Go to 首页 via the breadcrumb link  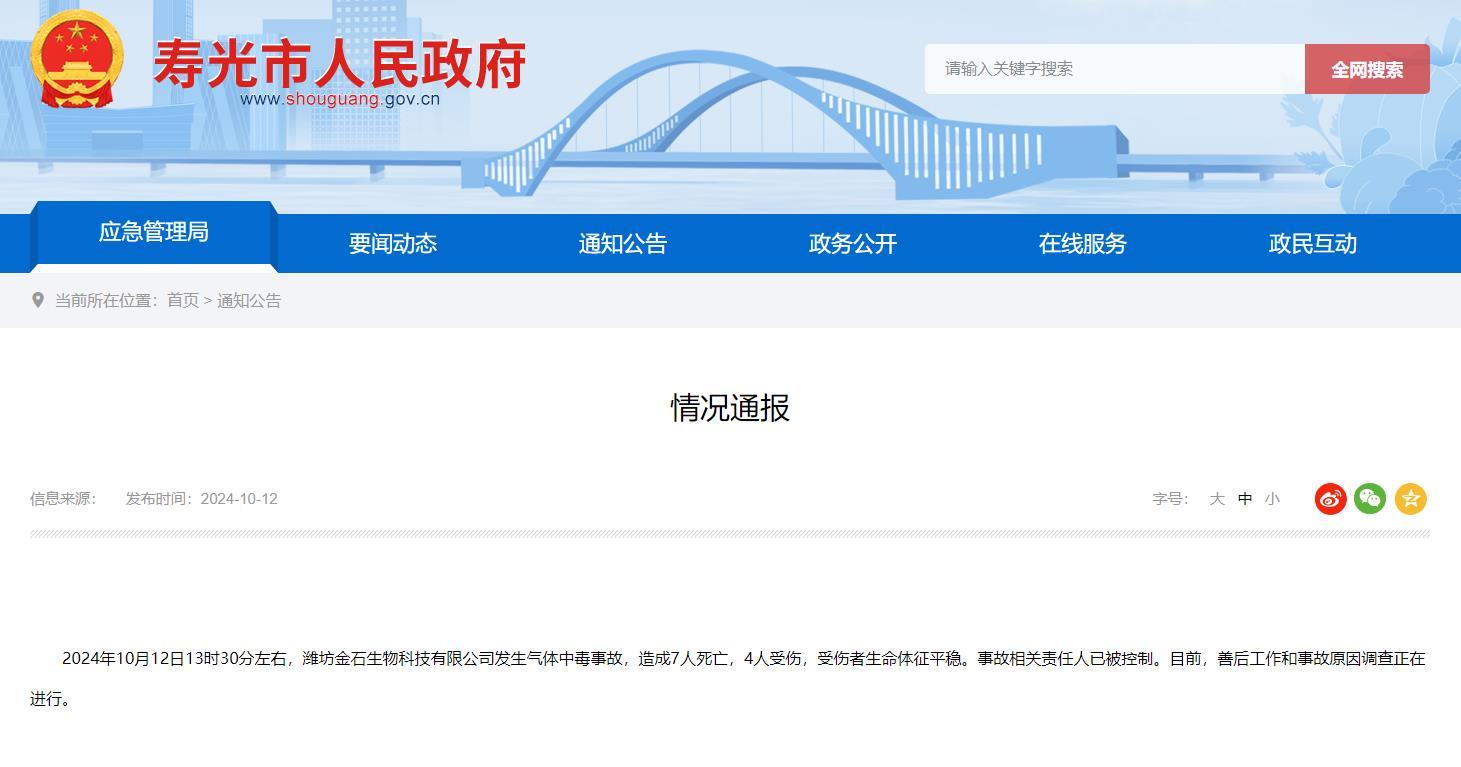[181, 300]
